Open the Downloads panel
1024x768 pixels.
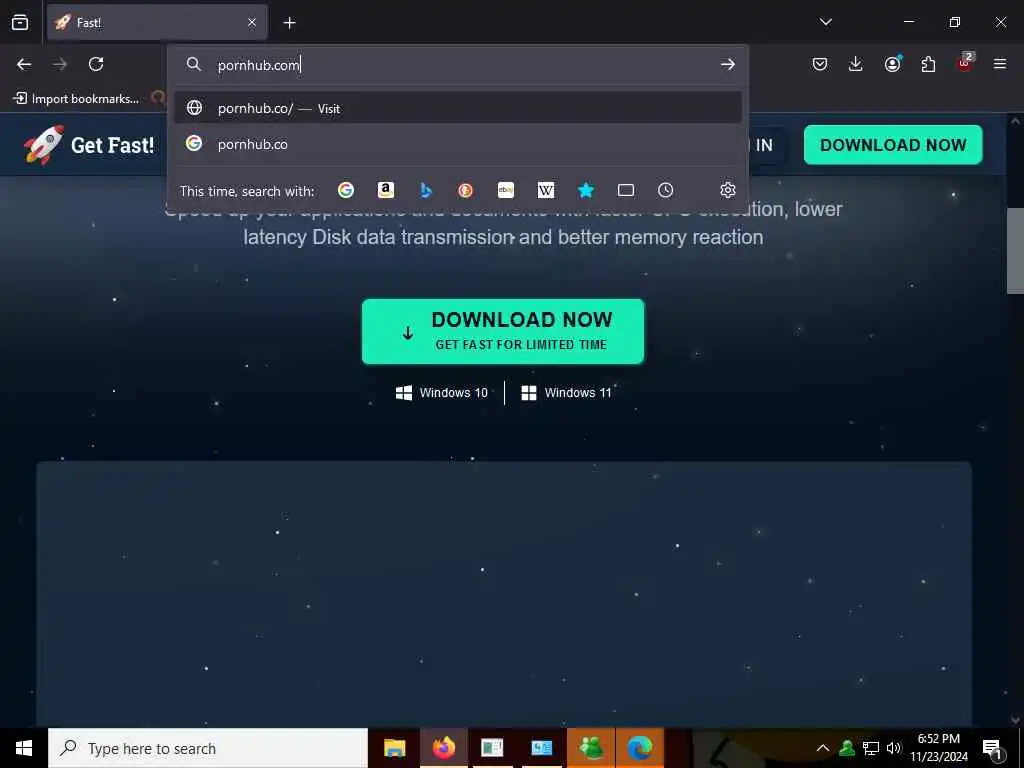pos(856,64)
